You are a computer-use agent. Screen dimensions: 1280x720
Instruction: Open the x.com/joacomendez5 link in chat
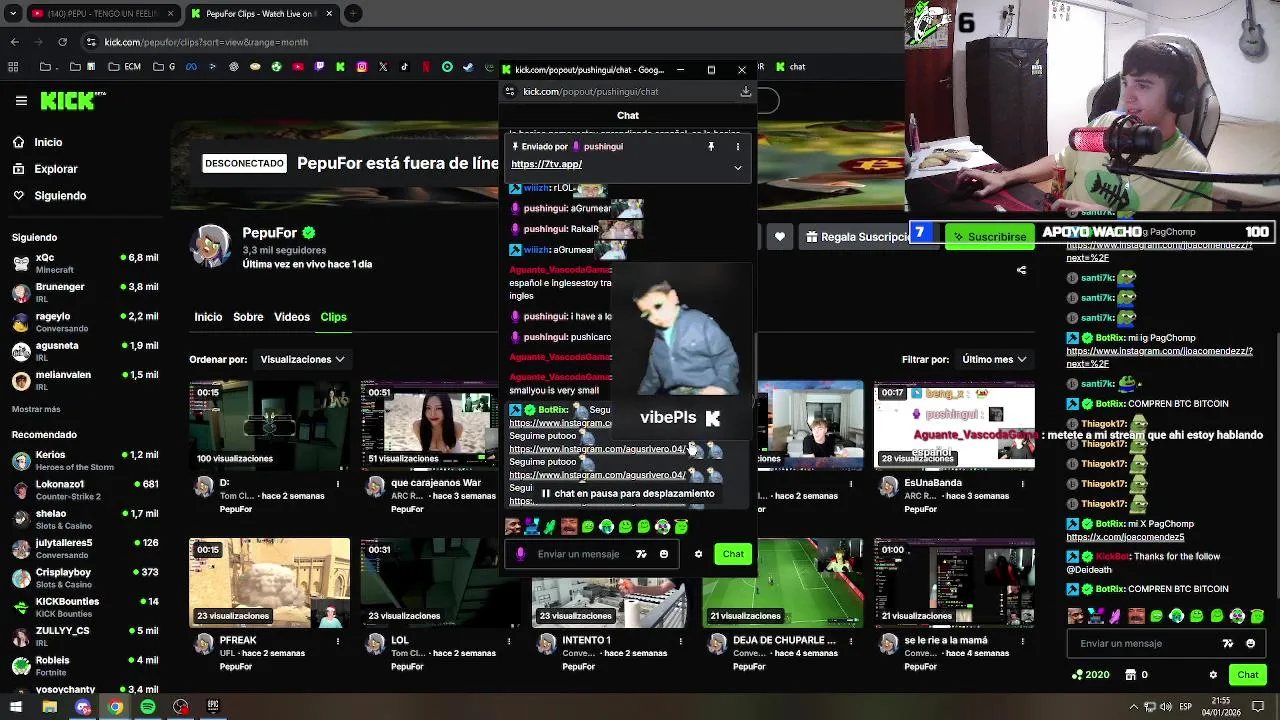click(x=1125, y=537)
